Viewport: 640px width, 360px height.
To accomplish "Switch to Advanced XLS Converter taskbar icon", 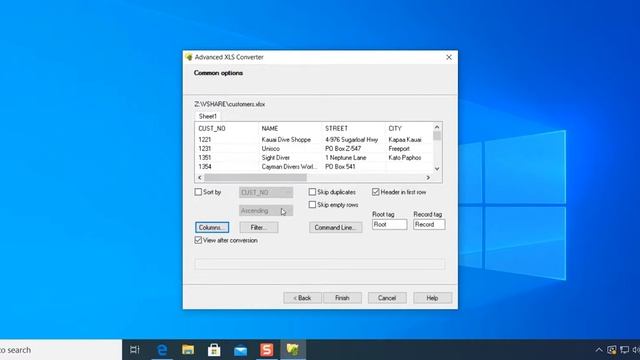I will tap(293, 350).
